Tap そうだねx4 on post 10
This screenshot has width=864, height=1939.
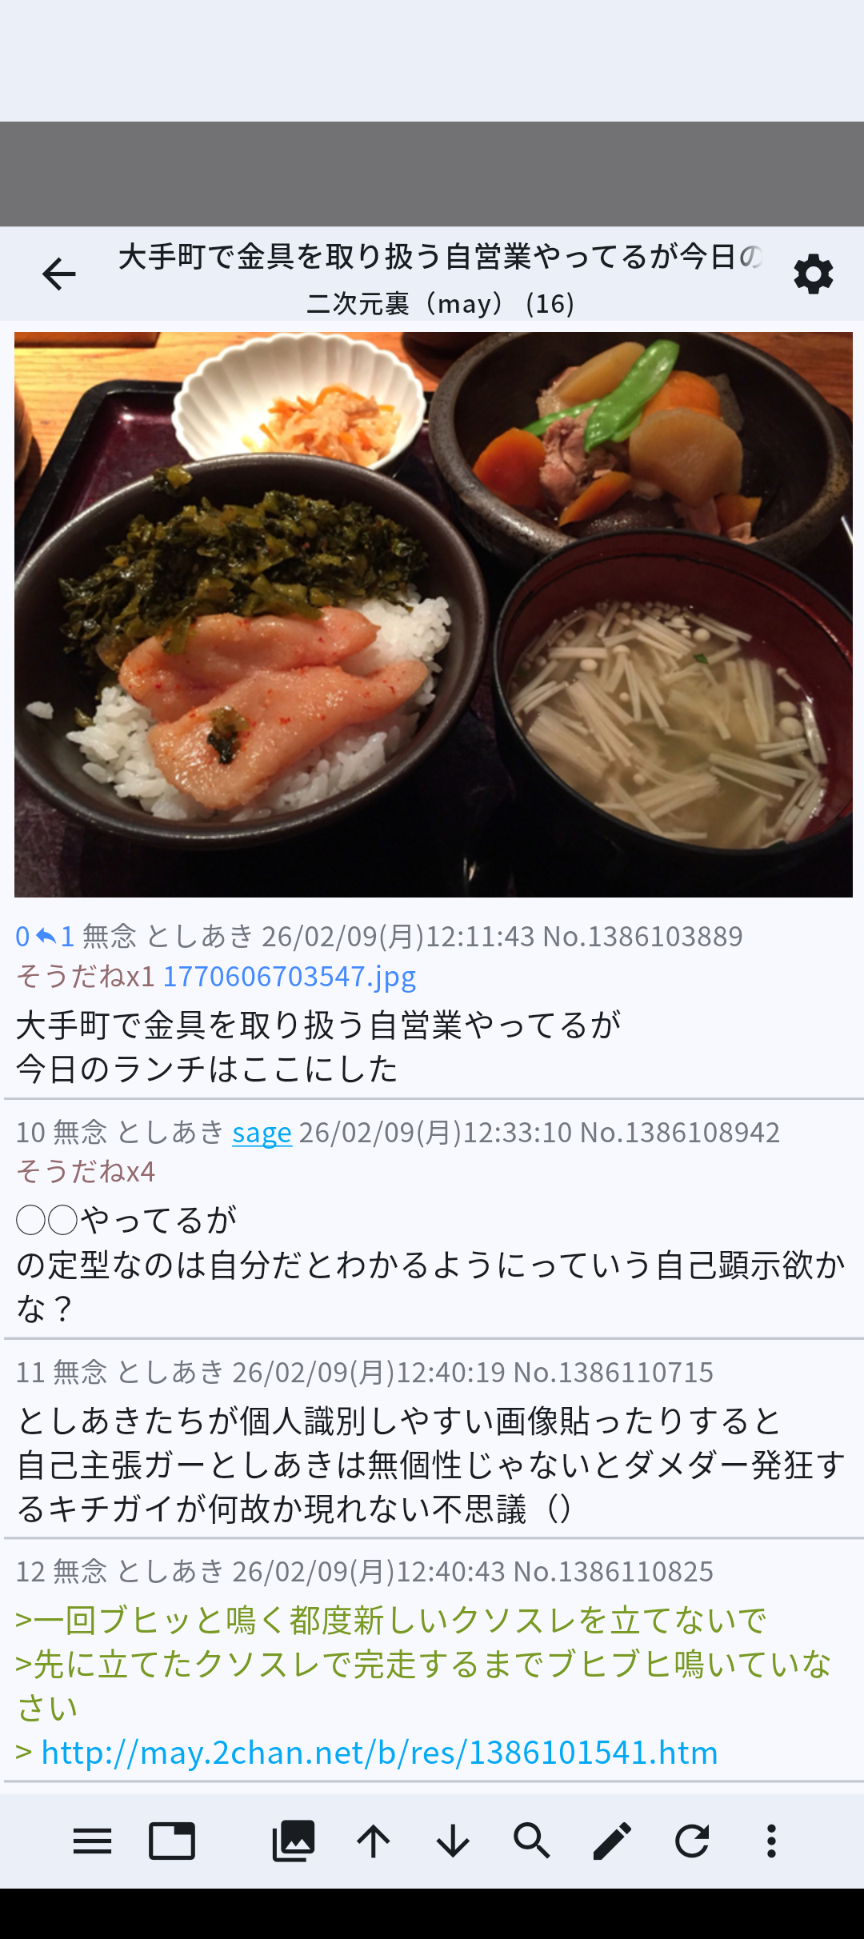point(85,1171)
